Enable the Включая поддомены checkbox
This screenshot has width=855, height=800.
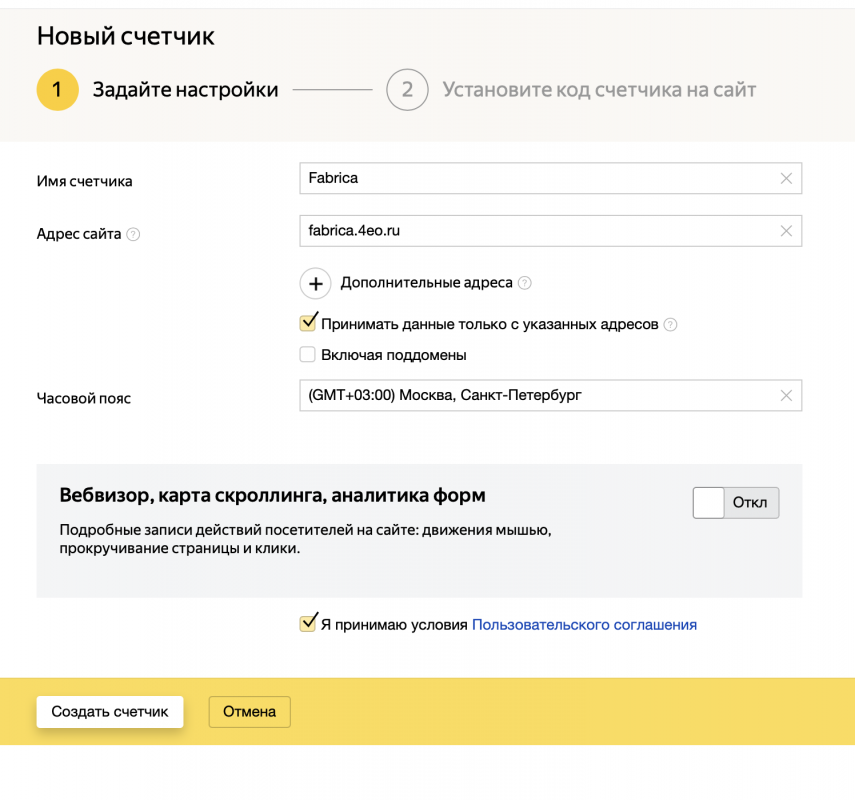pyautogui.click(x=308, y=355)
